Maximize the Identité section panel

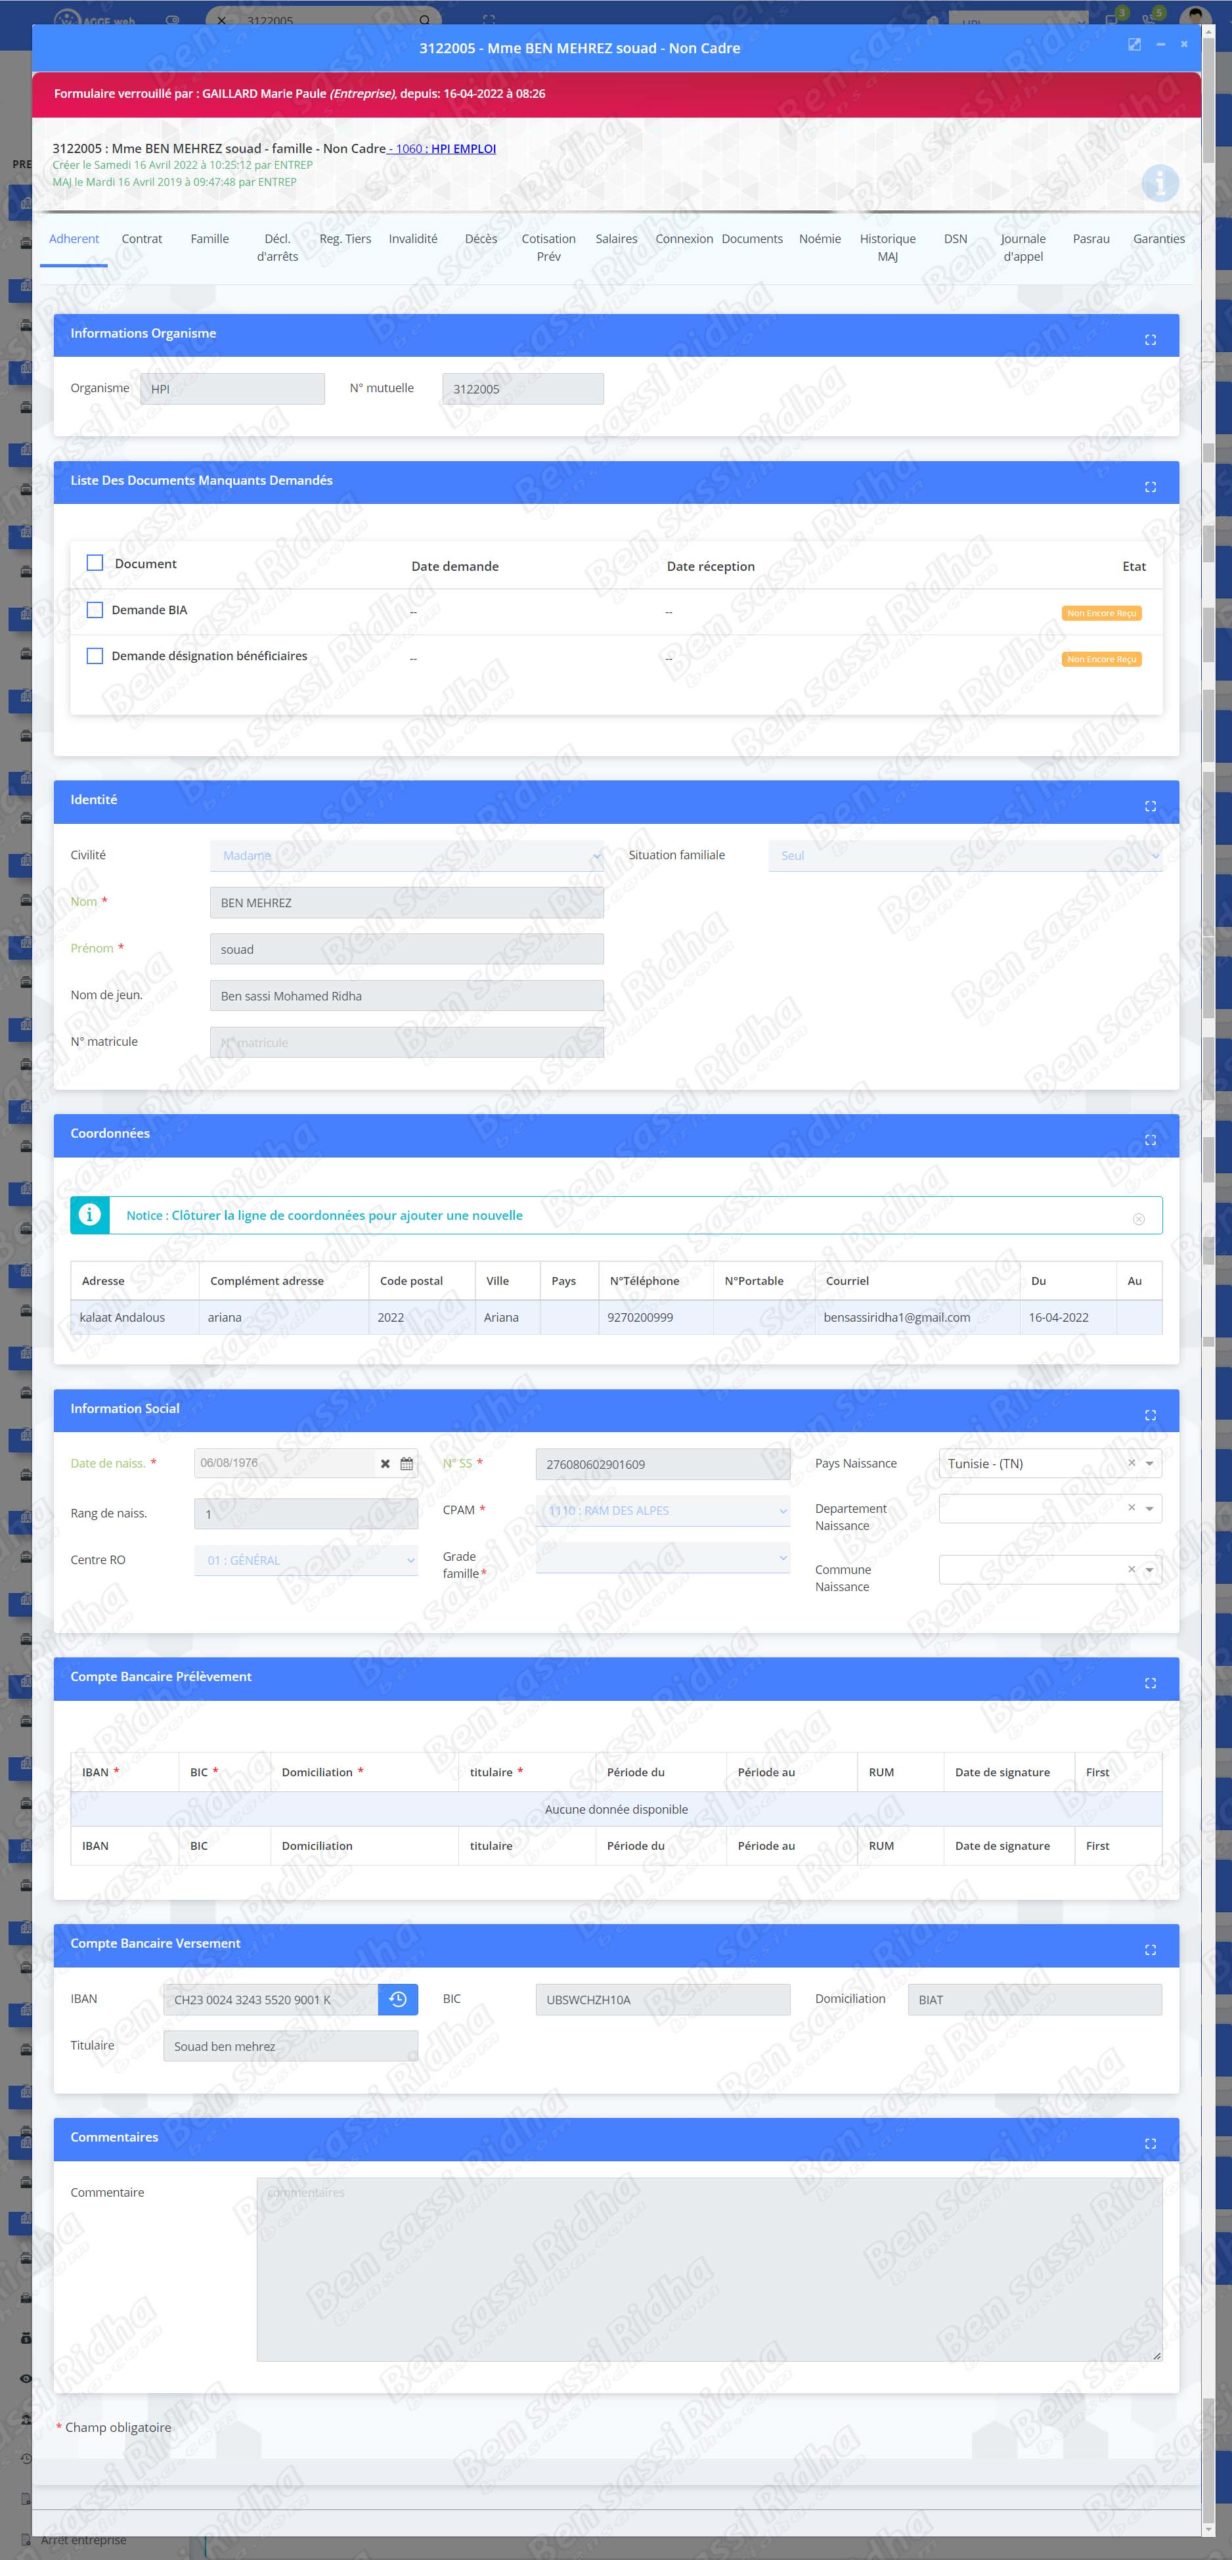(1150, 806)
